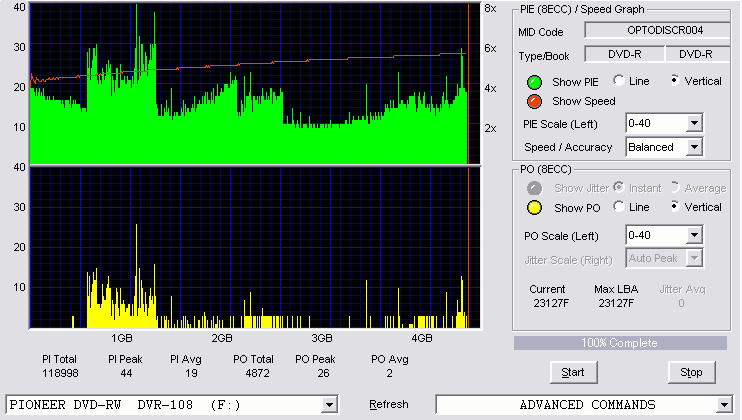Click the PI Total value 118998
This screenshot has height=420, width=742.
point(60,373)
